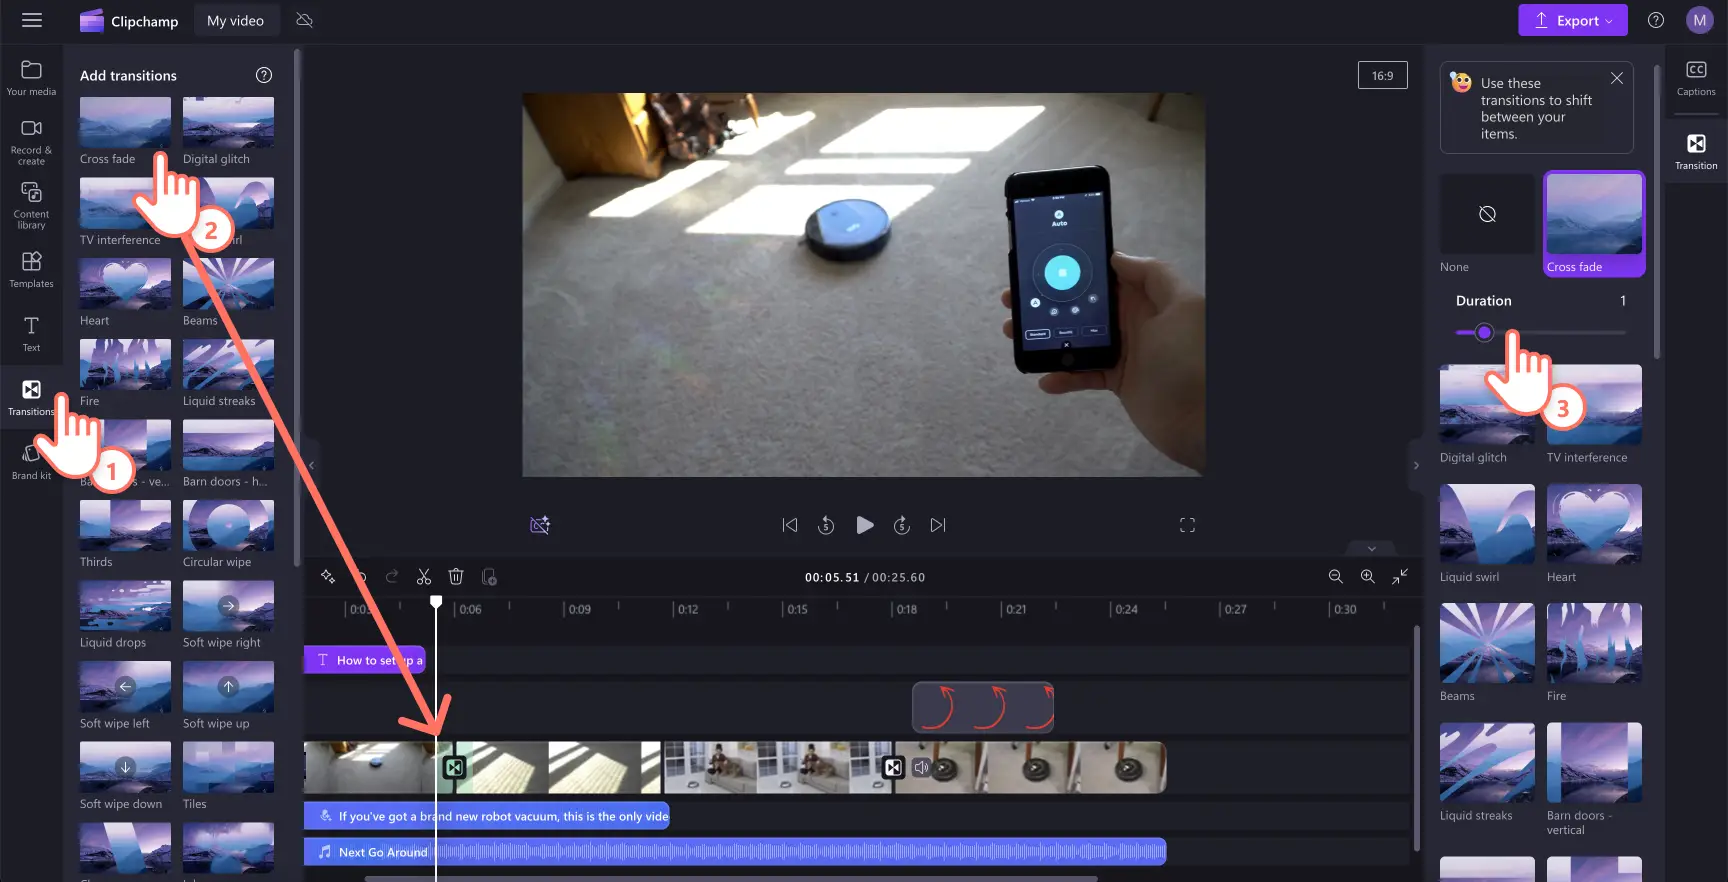1728x882 pixels.
Task: Split clip with the scissors icon
Action: [424, 577]
